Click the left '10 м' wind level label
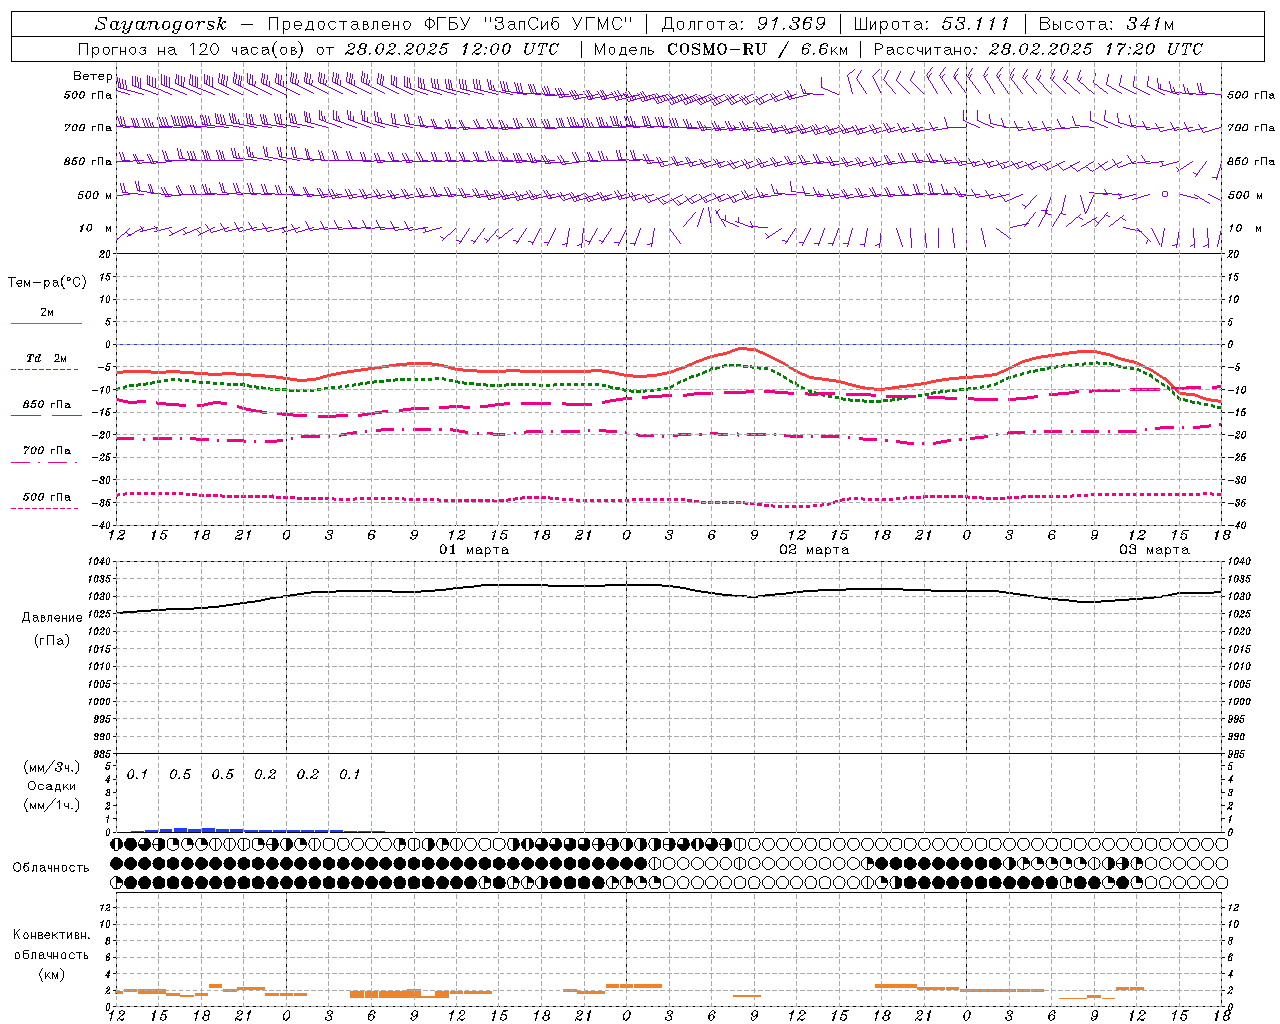 tap(96, 228)
